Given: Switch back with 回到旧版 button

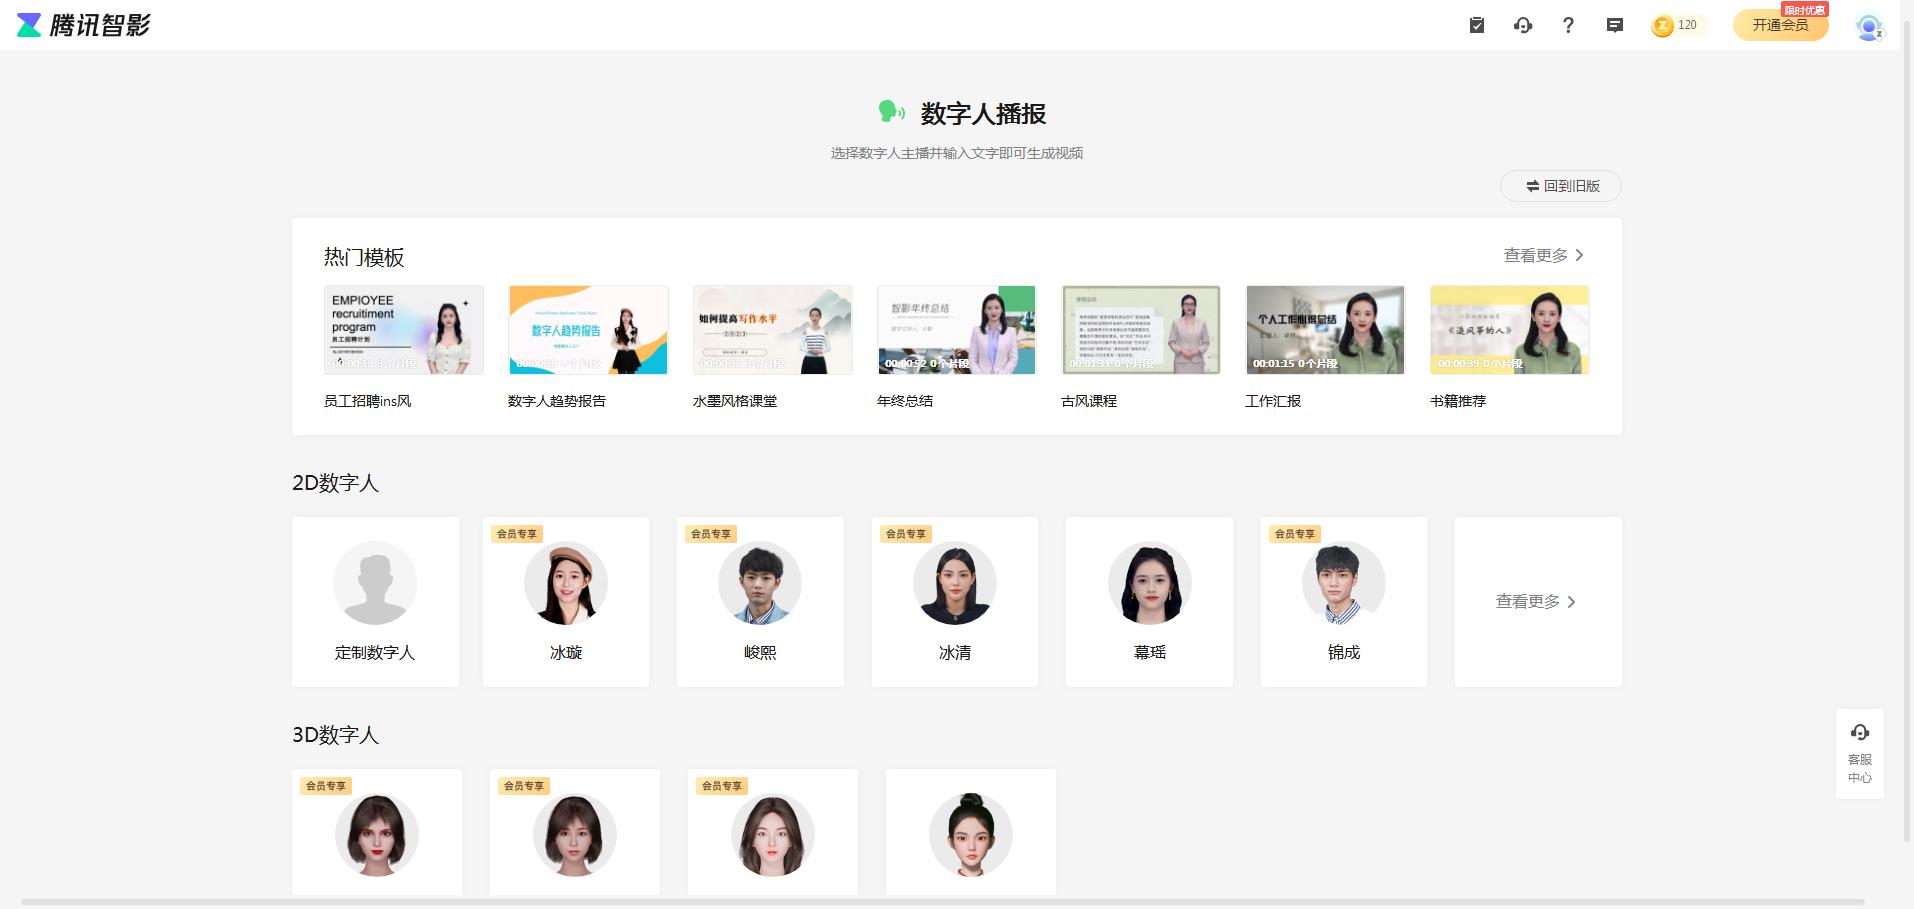Looking at the screenshot, I should (1561, 186).
